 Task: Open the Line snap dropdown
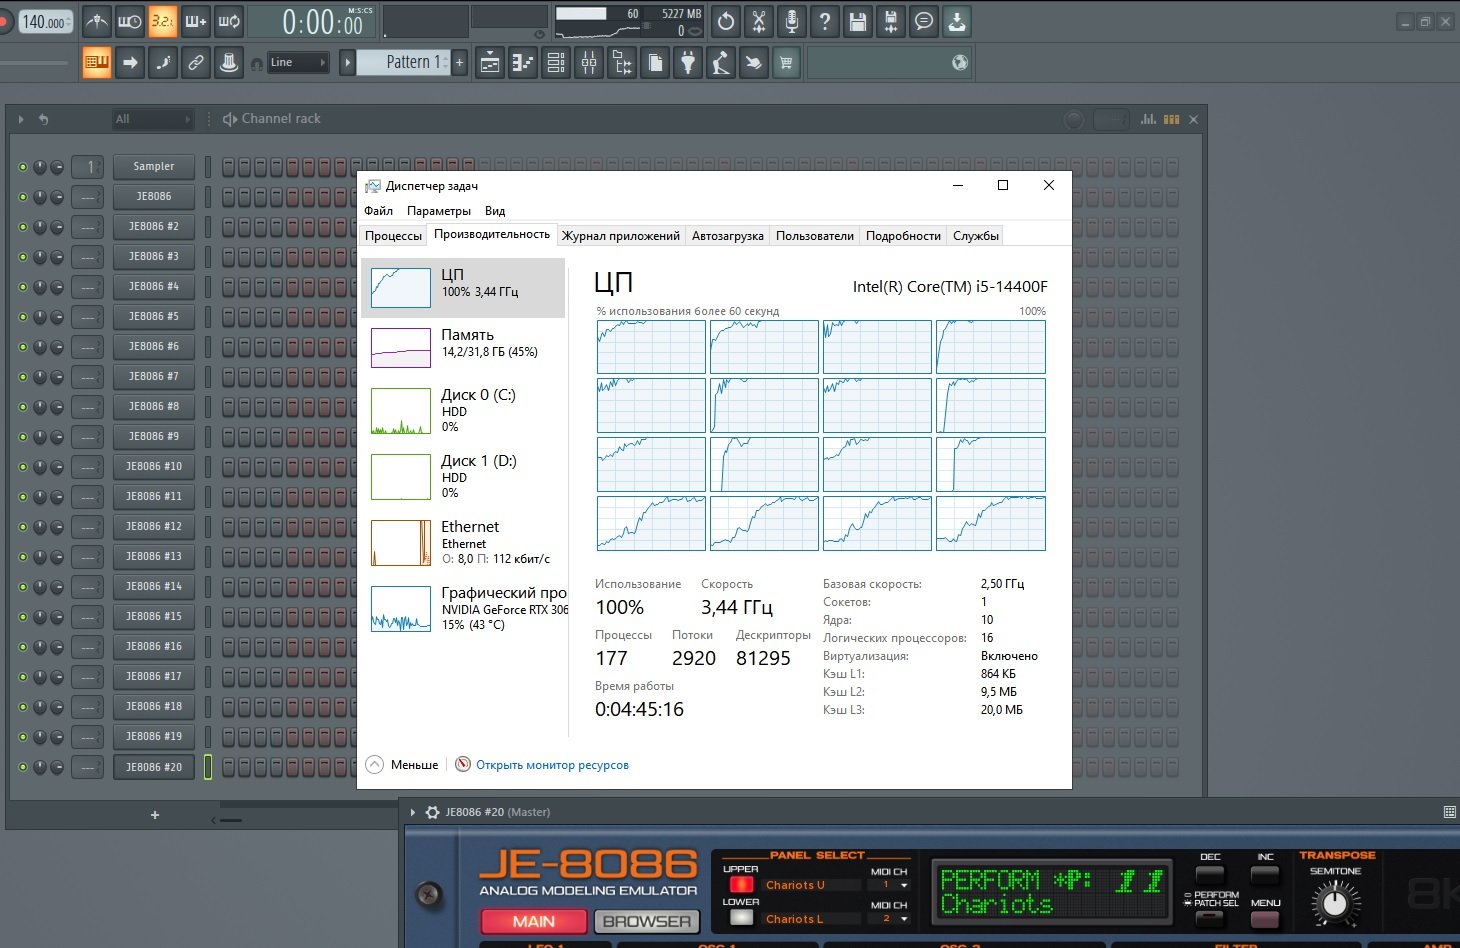pyautogui.click(x=298, y=63)
